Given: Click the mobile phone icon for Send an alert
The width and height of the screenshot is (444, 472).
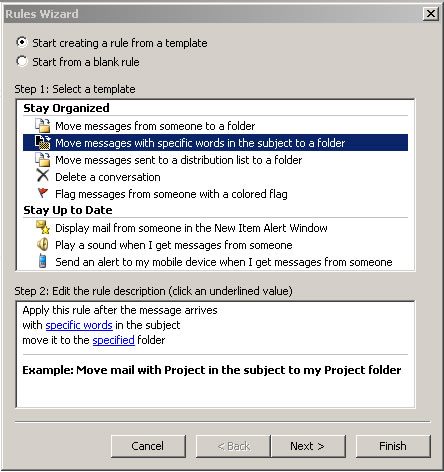Looking at the screenshot, I should (x=42, y=261).
